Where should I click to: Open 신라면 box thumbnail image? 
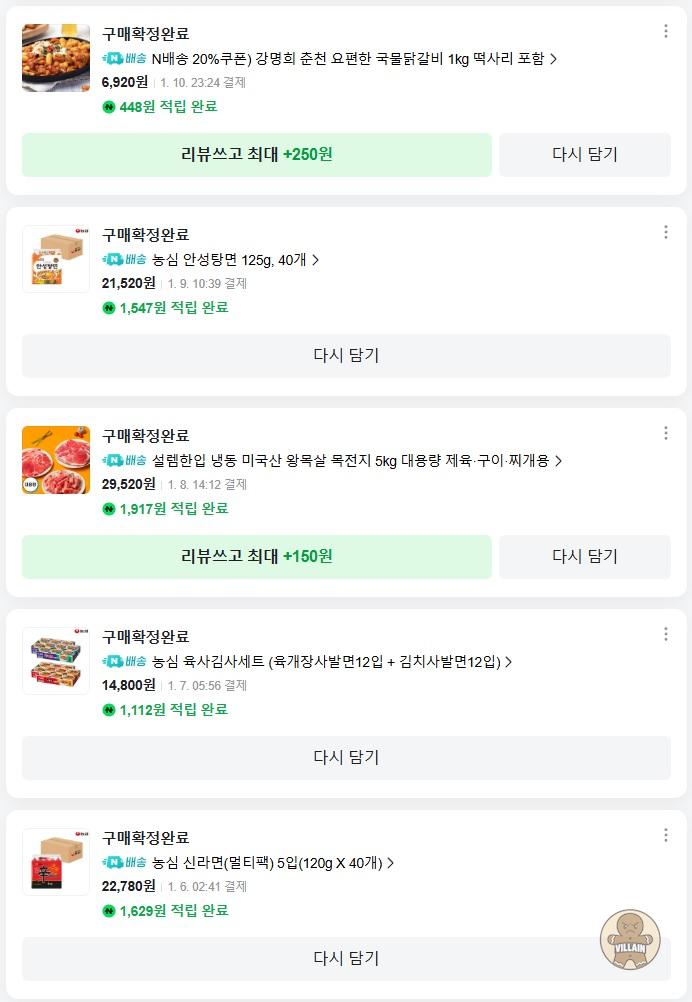pos(56,862)
